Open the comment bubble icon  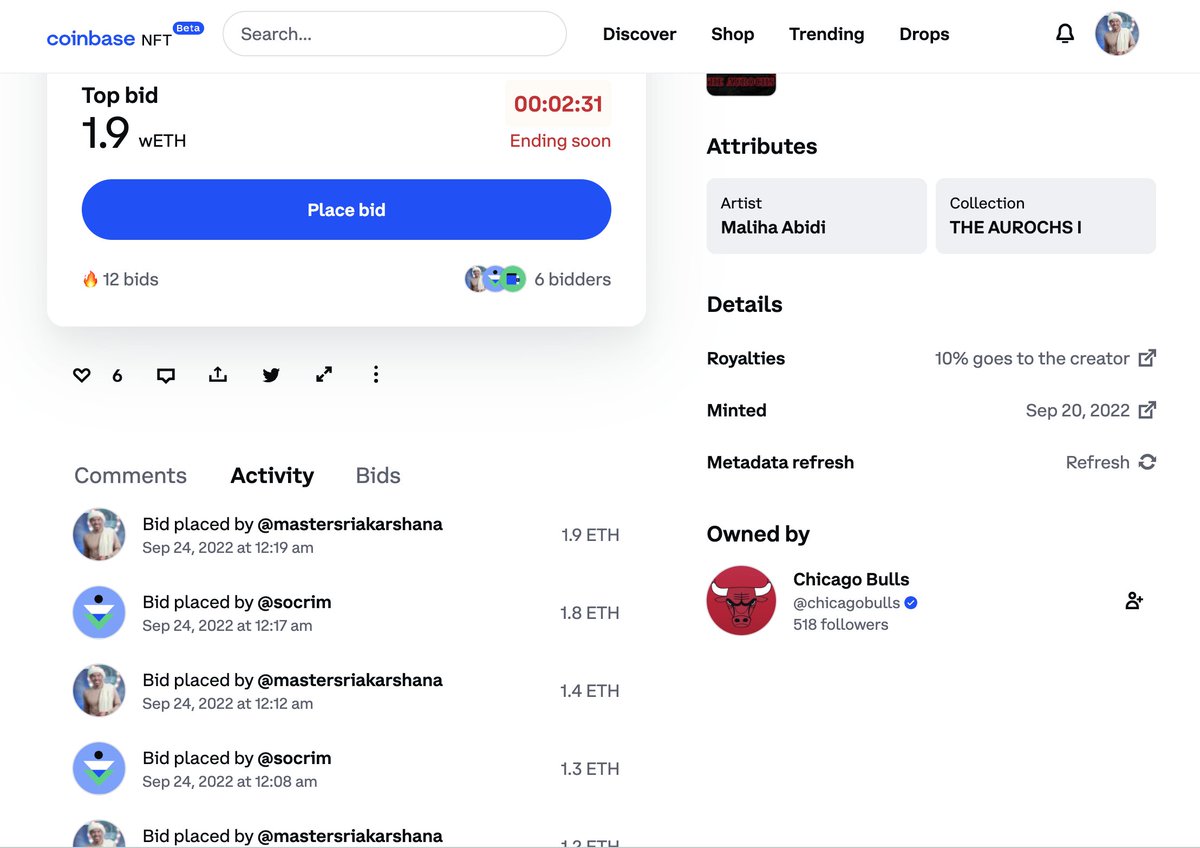pos(166,375)
